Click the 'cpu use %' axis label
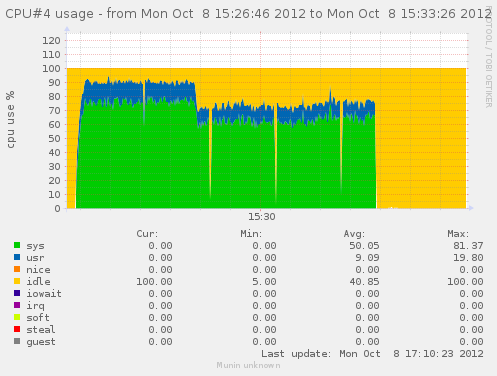497x376 pixels. point(10,120)
